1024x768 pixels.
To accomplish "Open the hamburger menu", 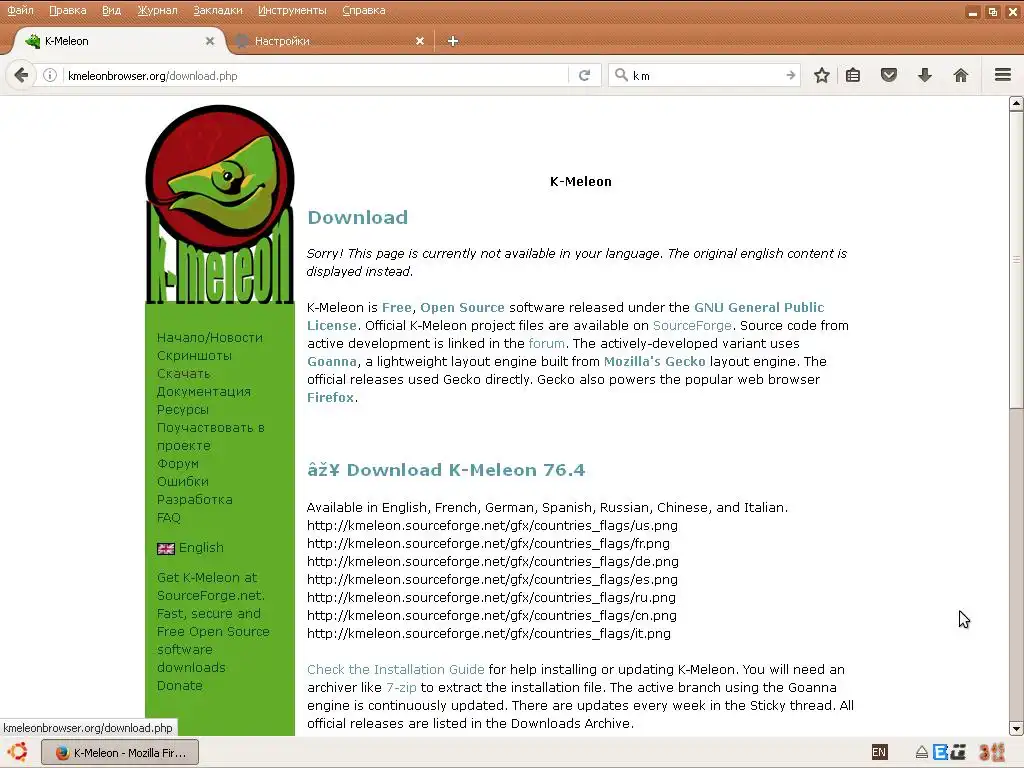I will point(1003,75).
